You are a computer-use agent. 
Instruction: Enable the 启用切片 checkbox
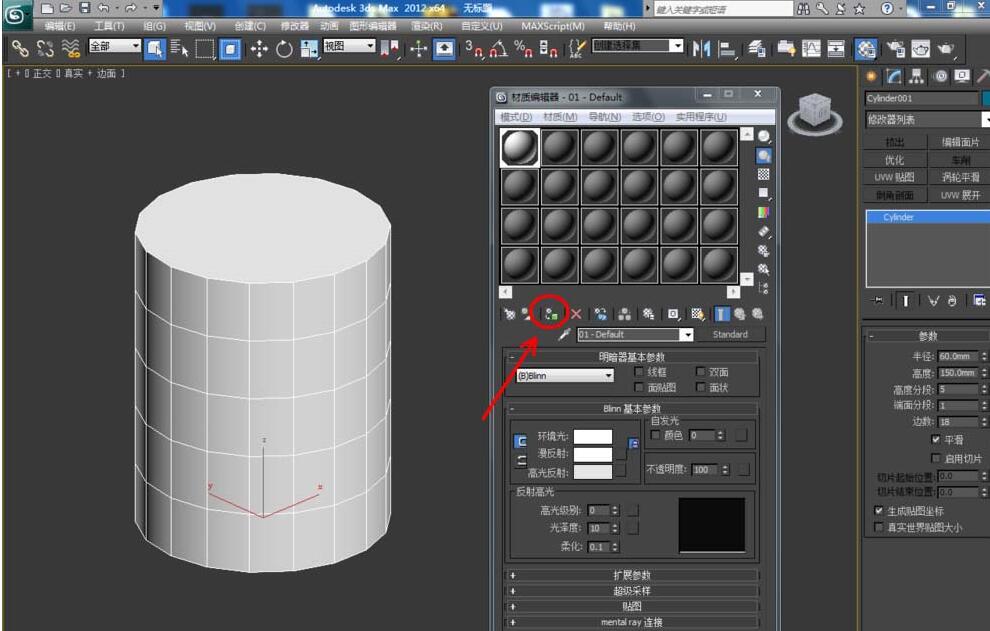point(936,458)
